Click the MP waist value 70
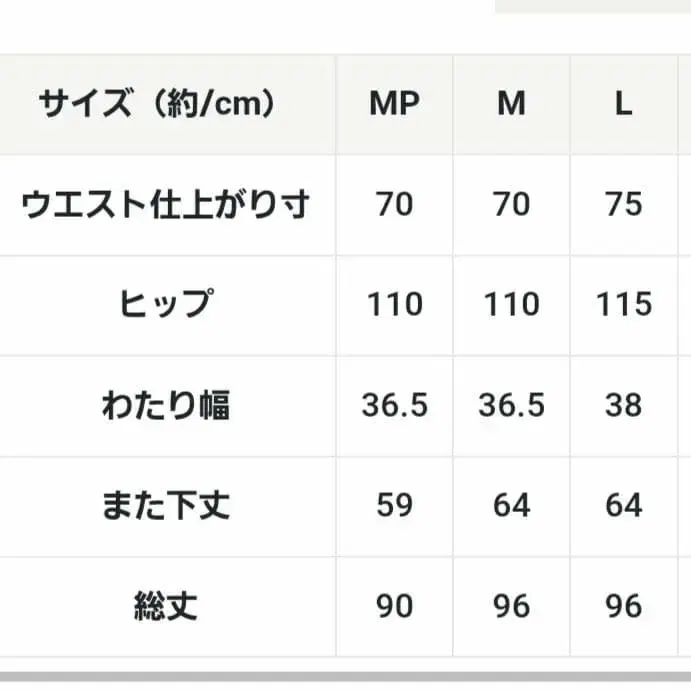691x691 pixels. pos(394,205)
